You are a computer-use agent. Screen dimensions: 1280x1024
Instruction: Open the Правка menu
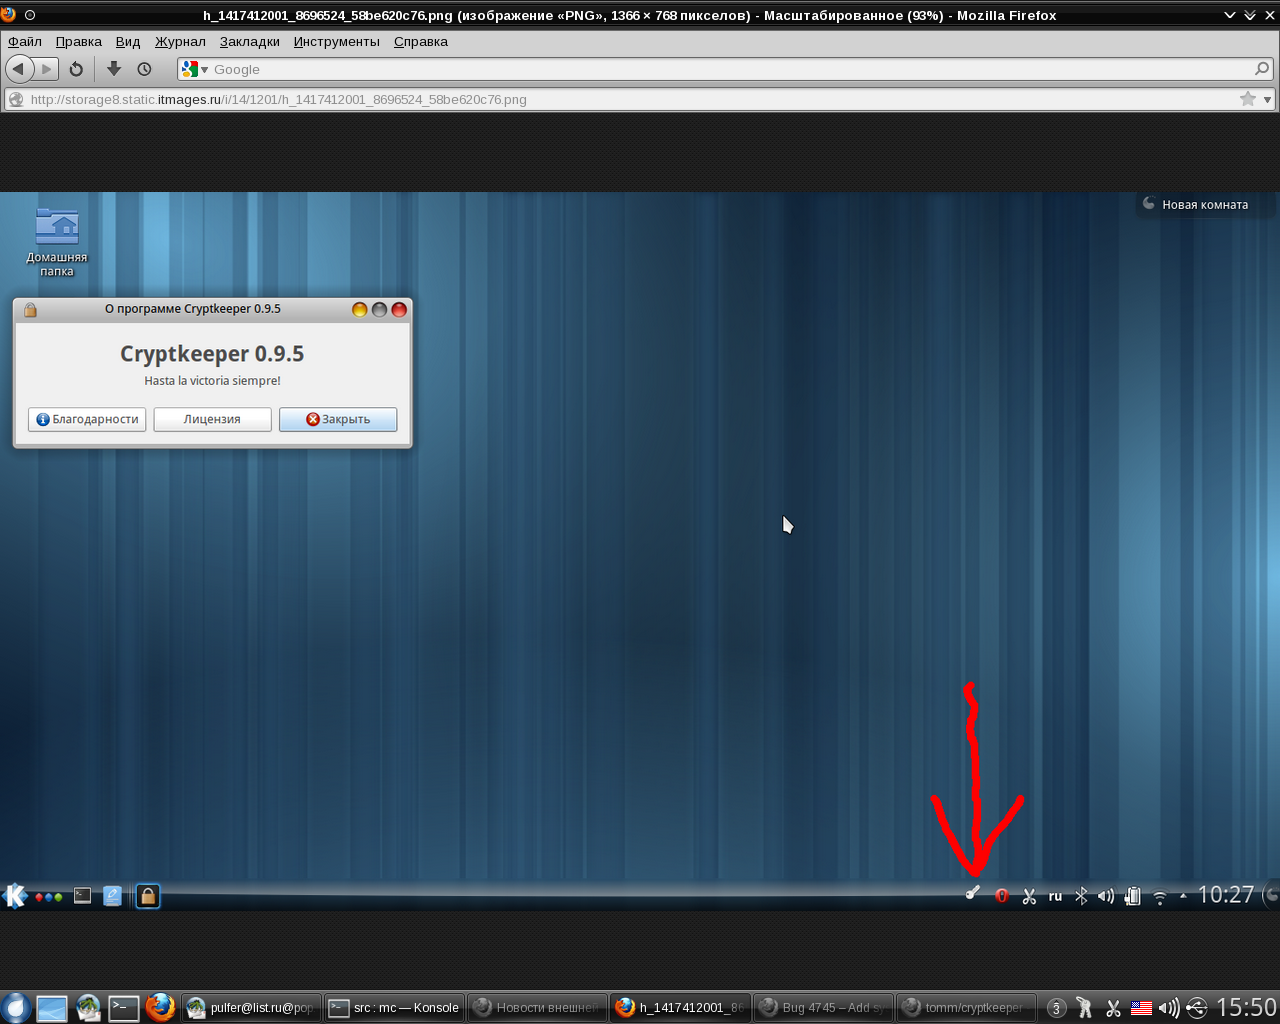point(79,41)
